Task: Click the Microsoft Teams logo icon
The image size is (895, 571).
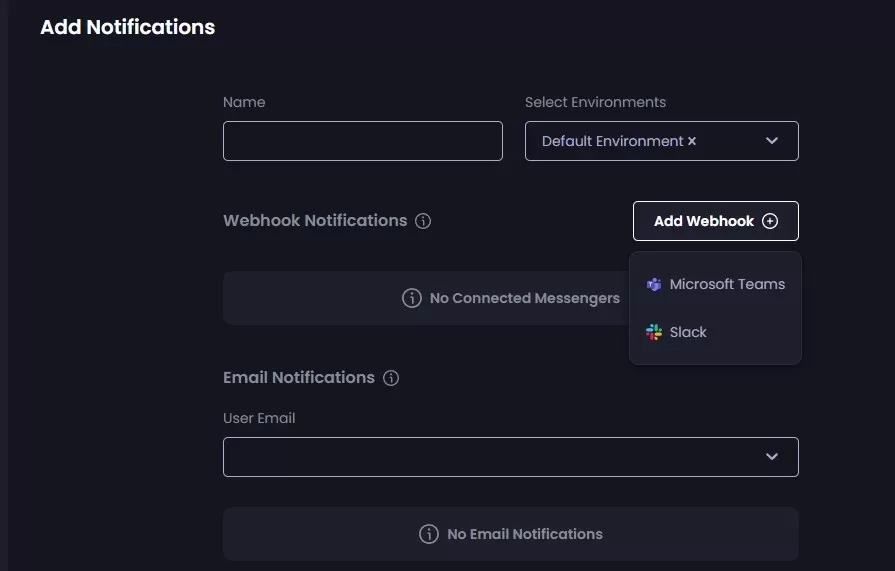Action: pyautogui.click(x=654, y=284)
